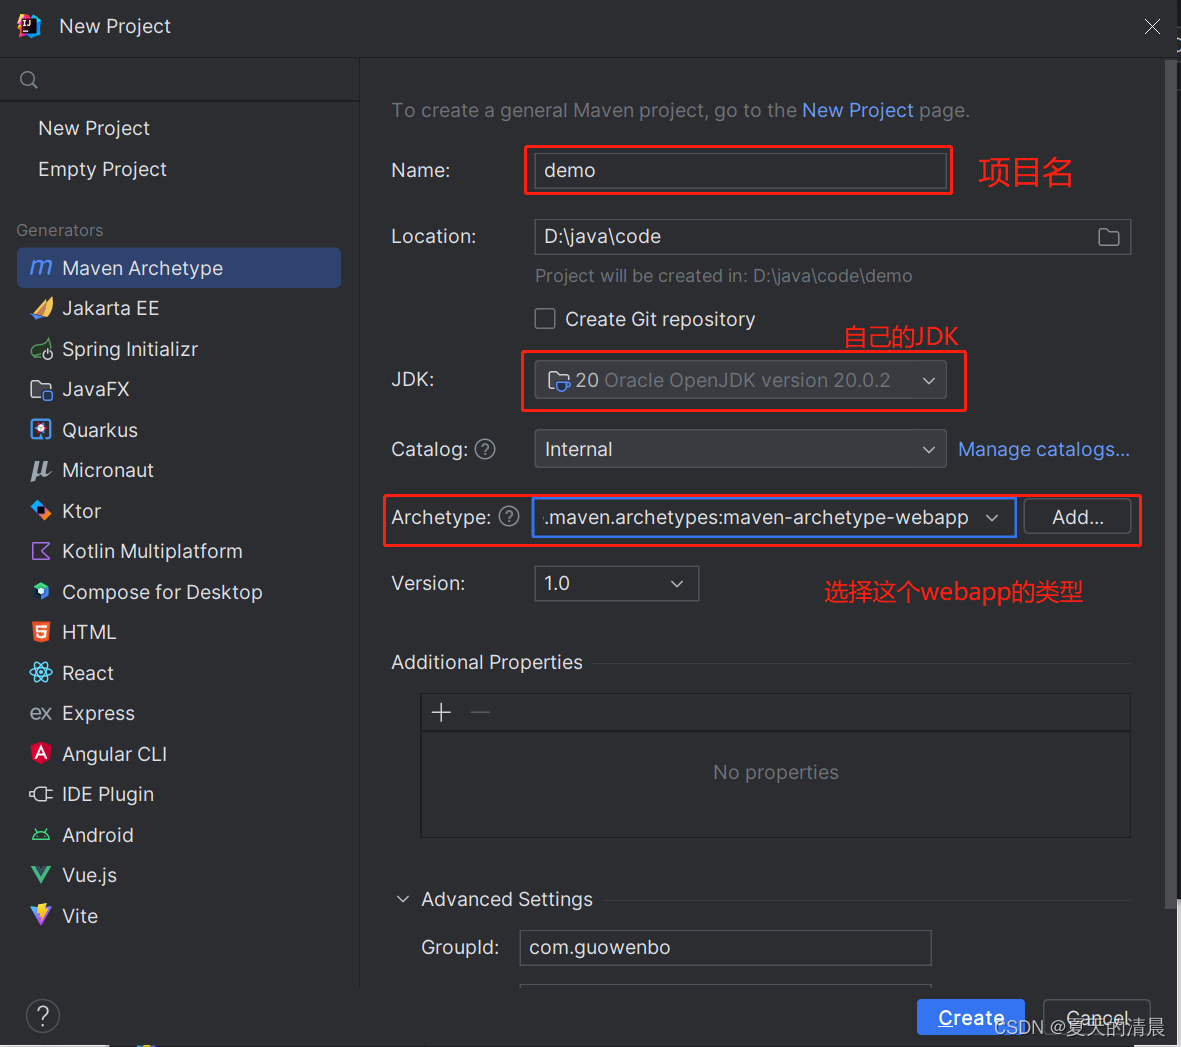Screen dimensions: 1181x1047
Task: Click the Vue.js green V icon
Action: click(x=41, y=875)
